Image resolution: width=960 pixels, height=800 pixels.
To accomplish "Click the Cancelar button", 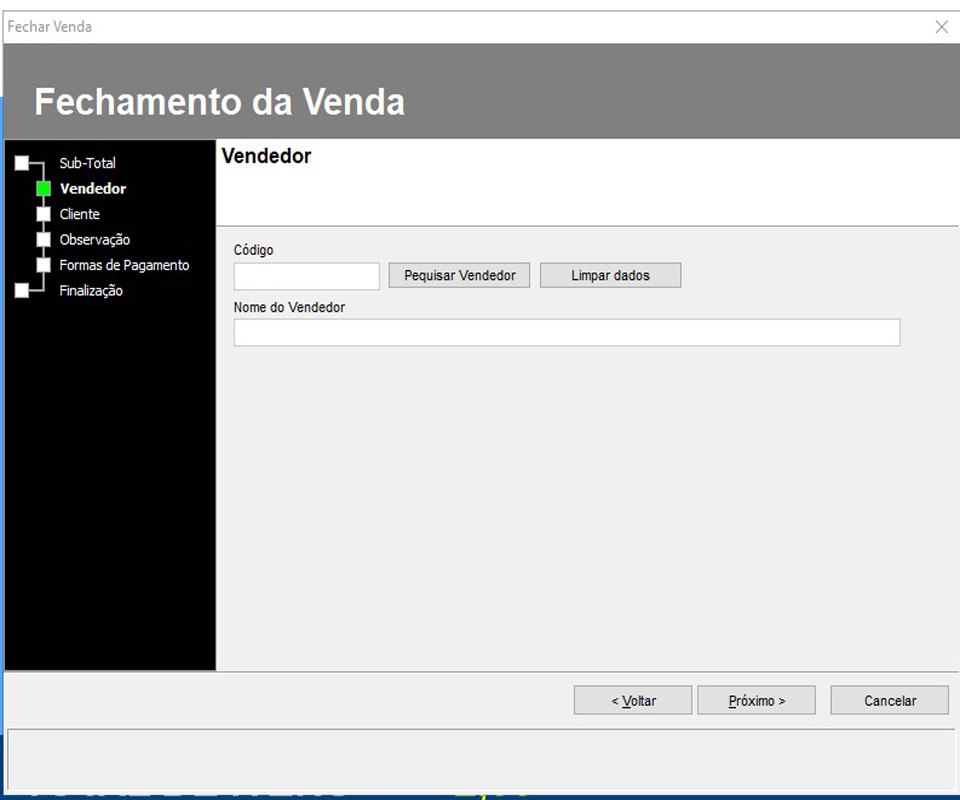I will 889,700.
